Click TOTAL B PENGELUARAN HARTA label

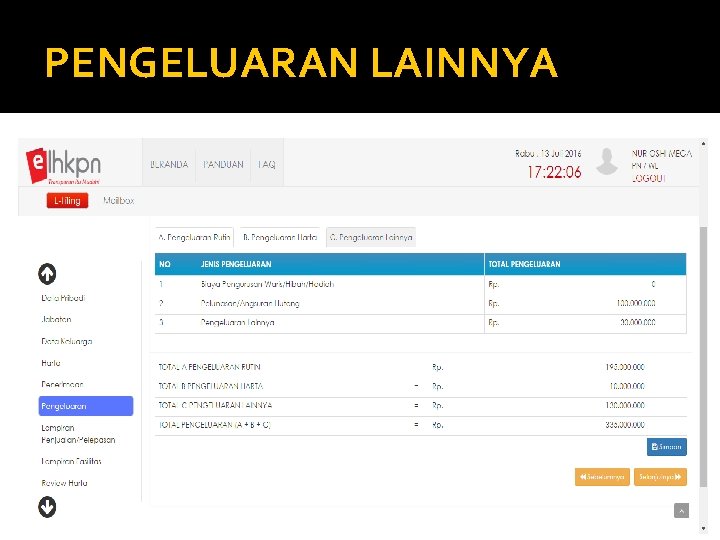[211, 386]
